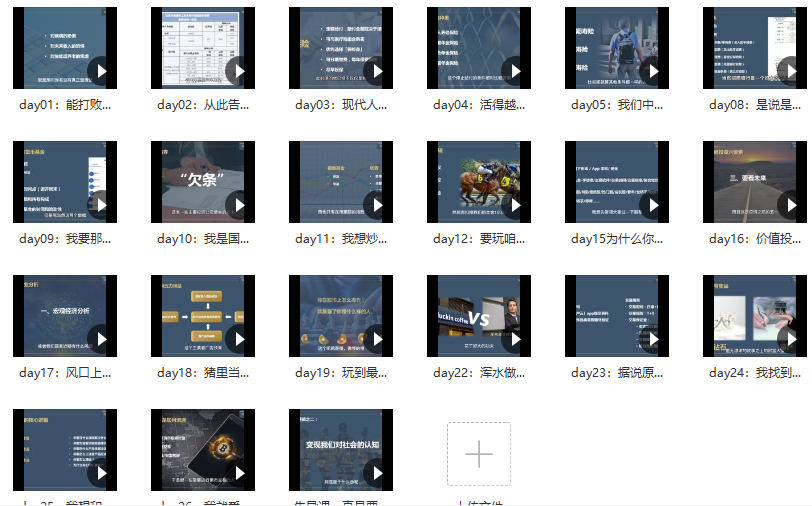The height and width of the screenshot is (506, 812).
Task: Click the play icon on day16 video
Action: (x=789, y=205)
